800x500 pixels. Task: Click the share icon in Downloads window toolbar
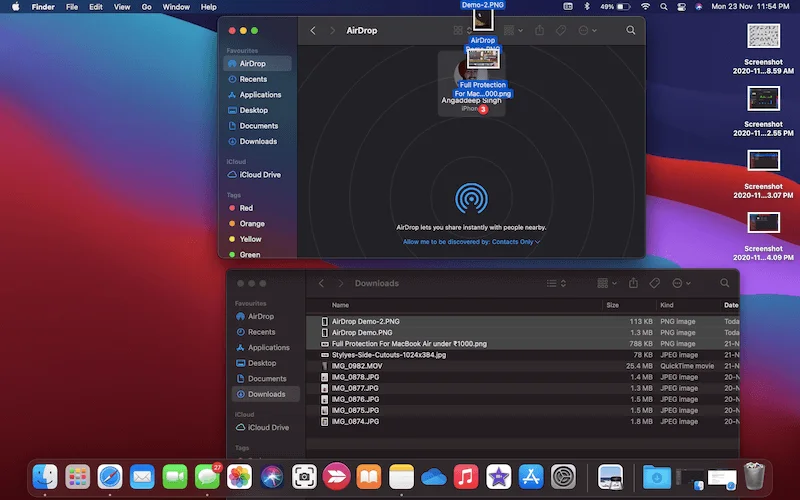[633, 283]
